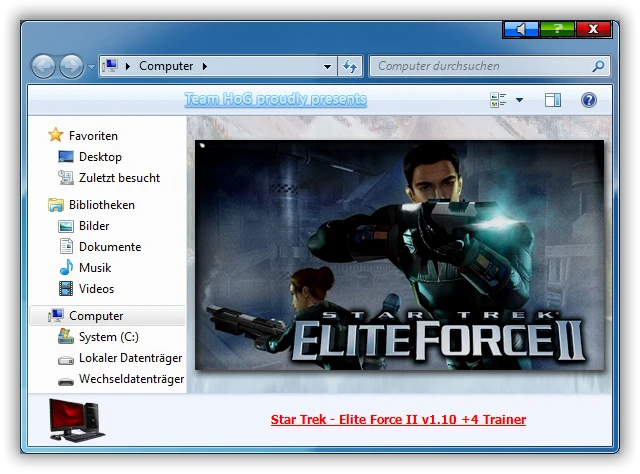Image resolution: width=640 pixels, height=474 pixels.
Task: Toggle the preview pane icon
Action: [553, 100]
